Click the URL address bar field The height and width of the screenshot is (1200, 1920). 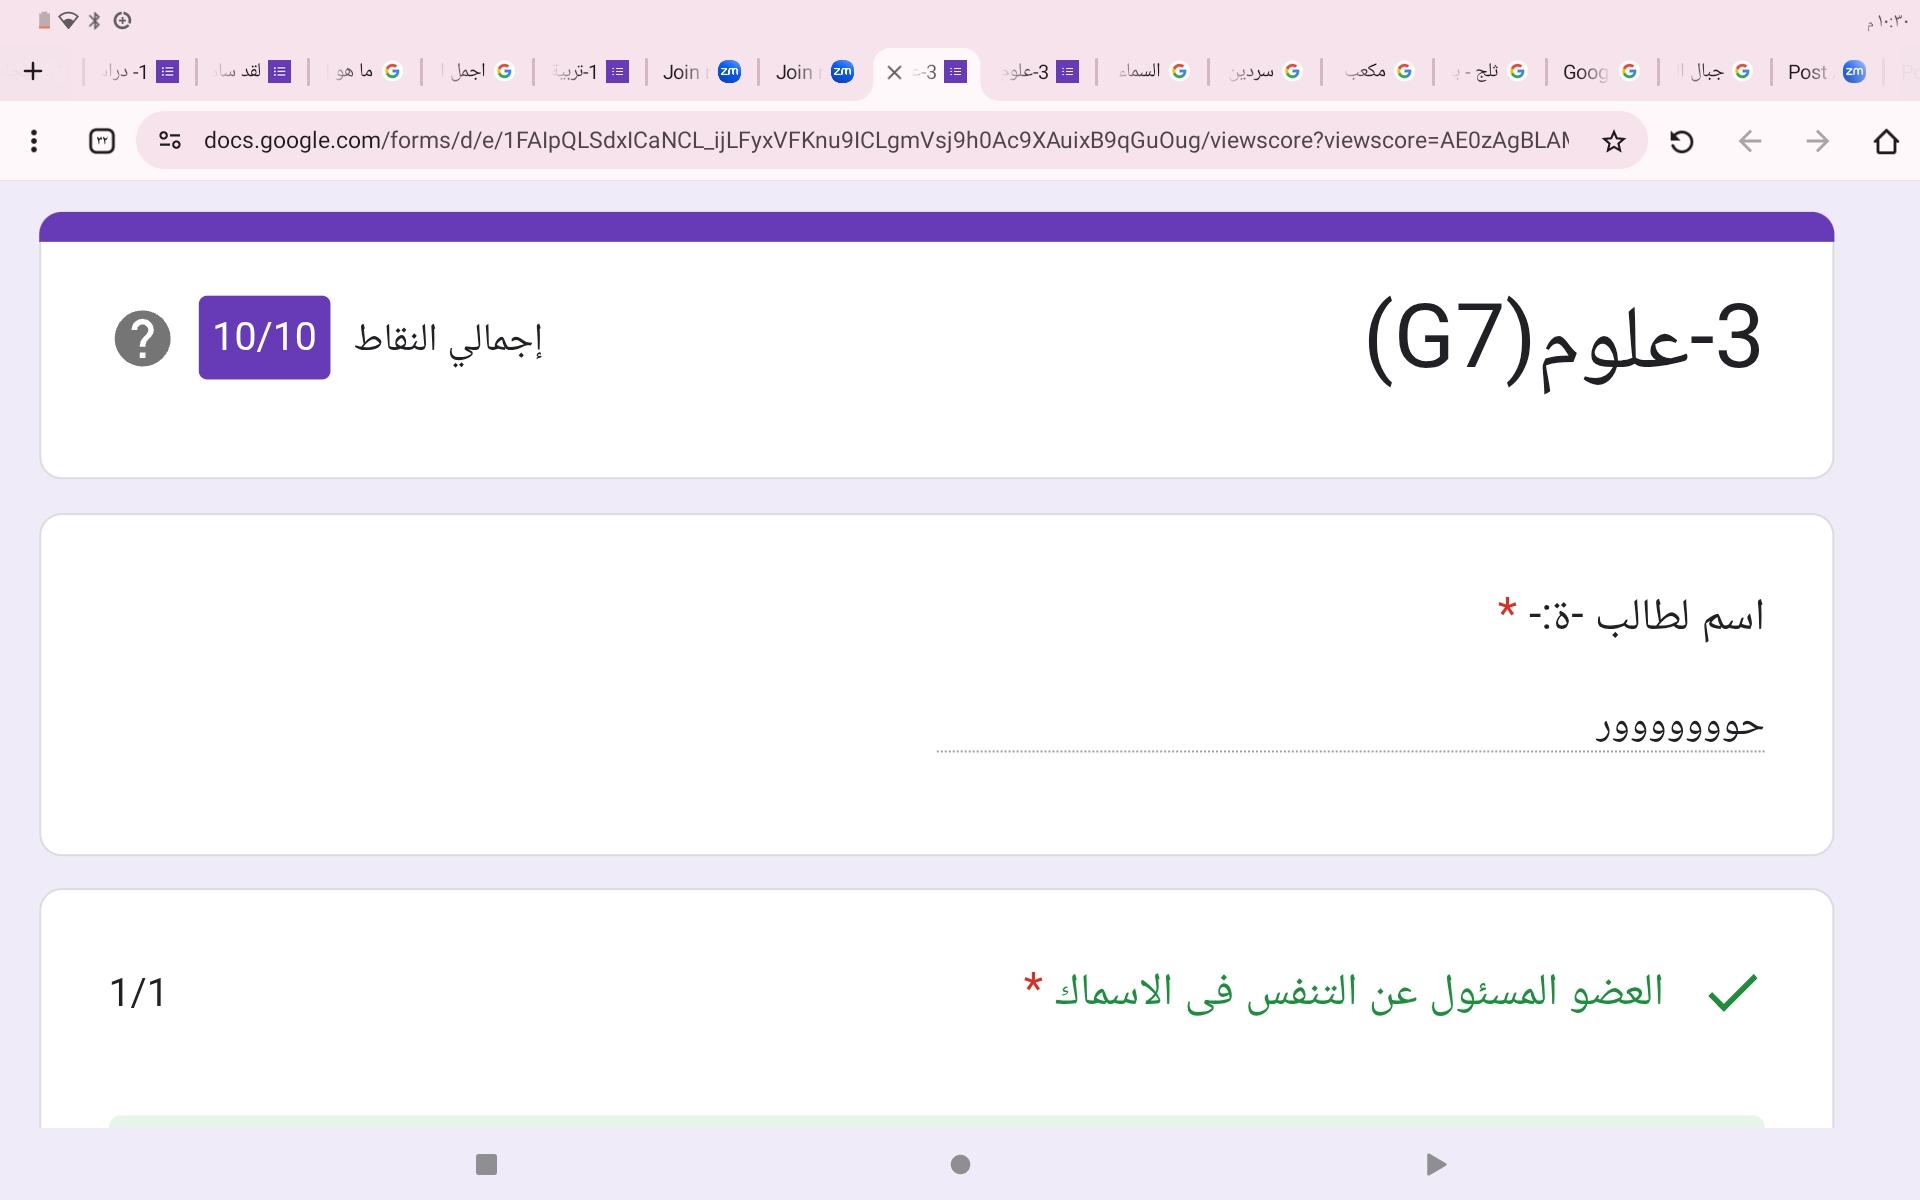coord(885,141)
